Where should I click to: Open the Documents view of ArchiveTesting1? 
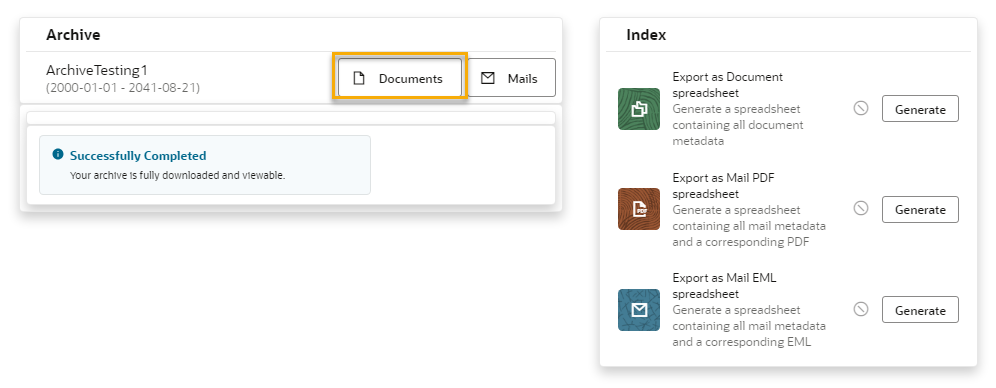pyautogui.click(x=400, y=79)
